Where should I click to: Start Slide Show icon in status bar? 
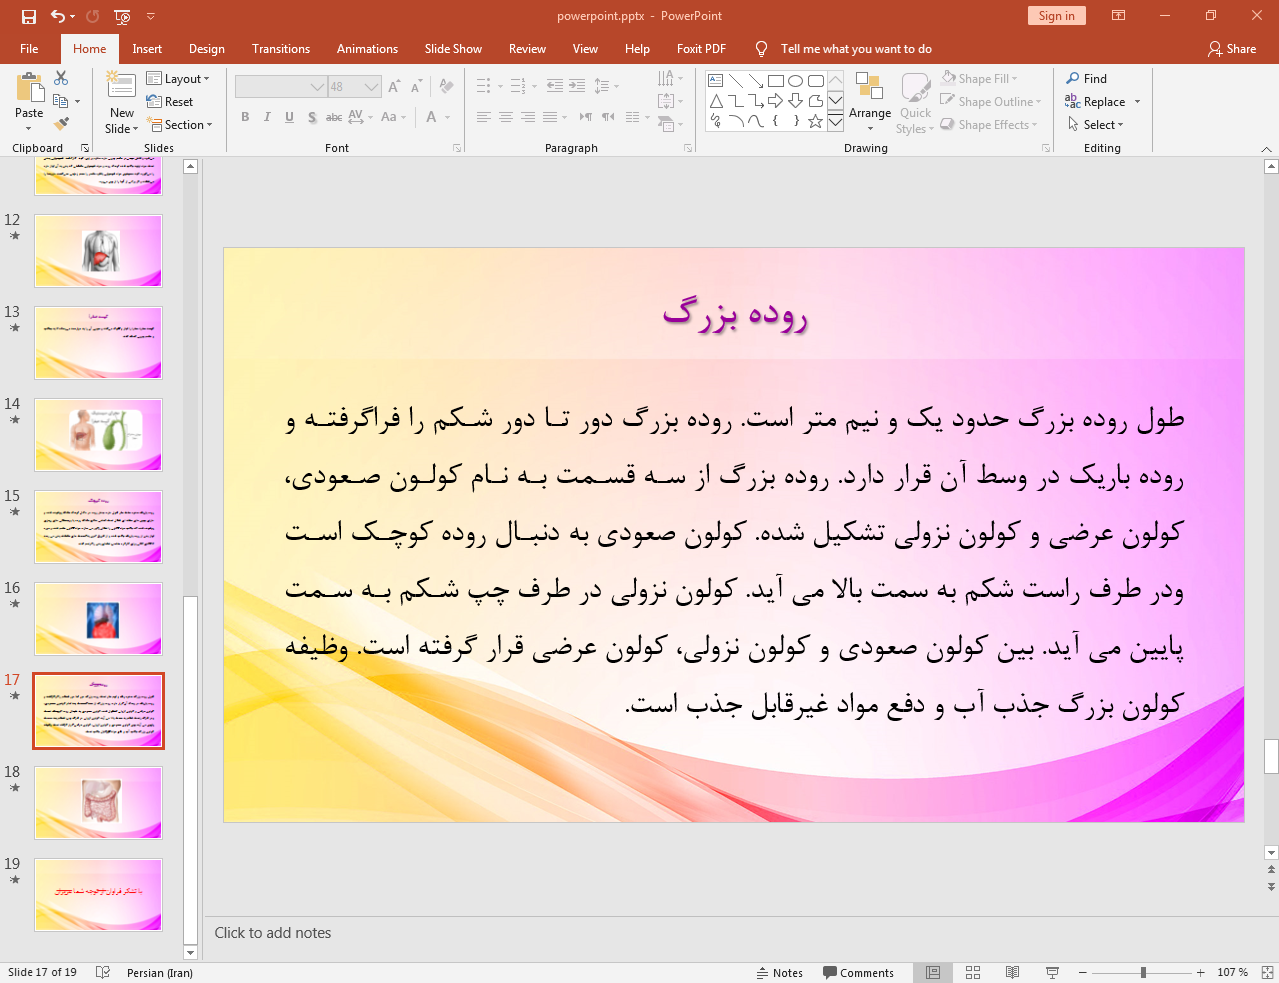coord(1052,972)
